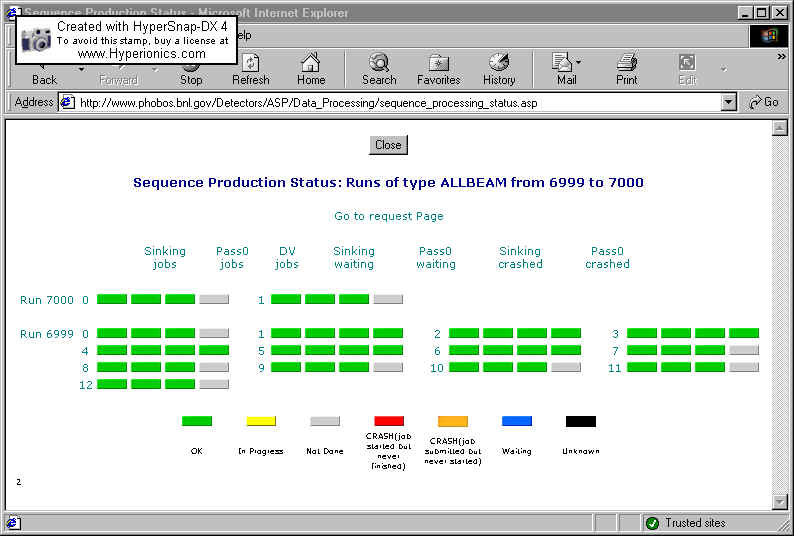
Task: Click the first green bar of Run 6999 sequence 3
Action: point(642,333)
